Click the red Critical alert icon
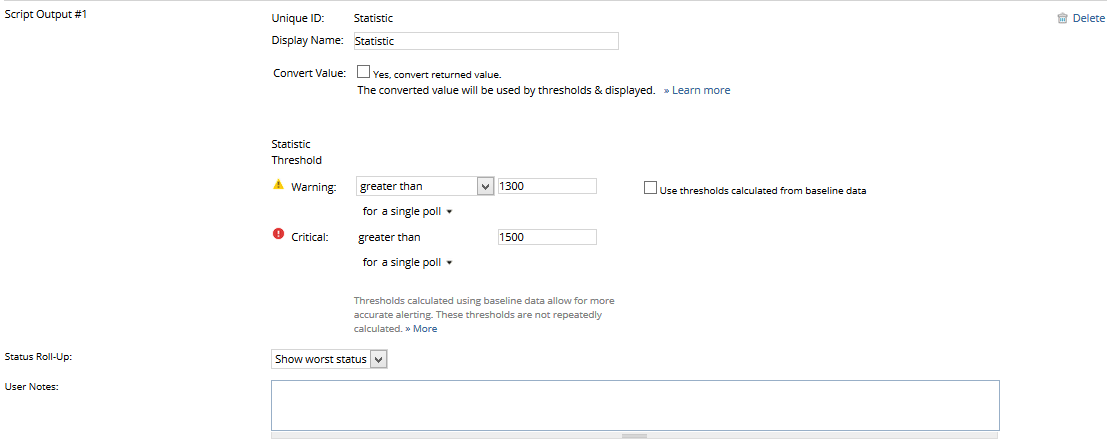This screenshot has width=1107, height=446. pos(279,235)
